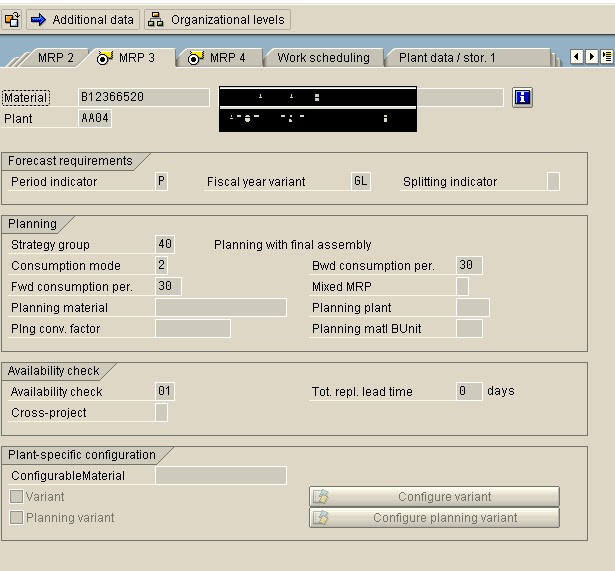Screen dimensions: 615x571
Task: Open the Work scheduling tab
Action: coord(324,58)
